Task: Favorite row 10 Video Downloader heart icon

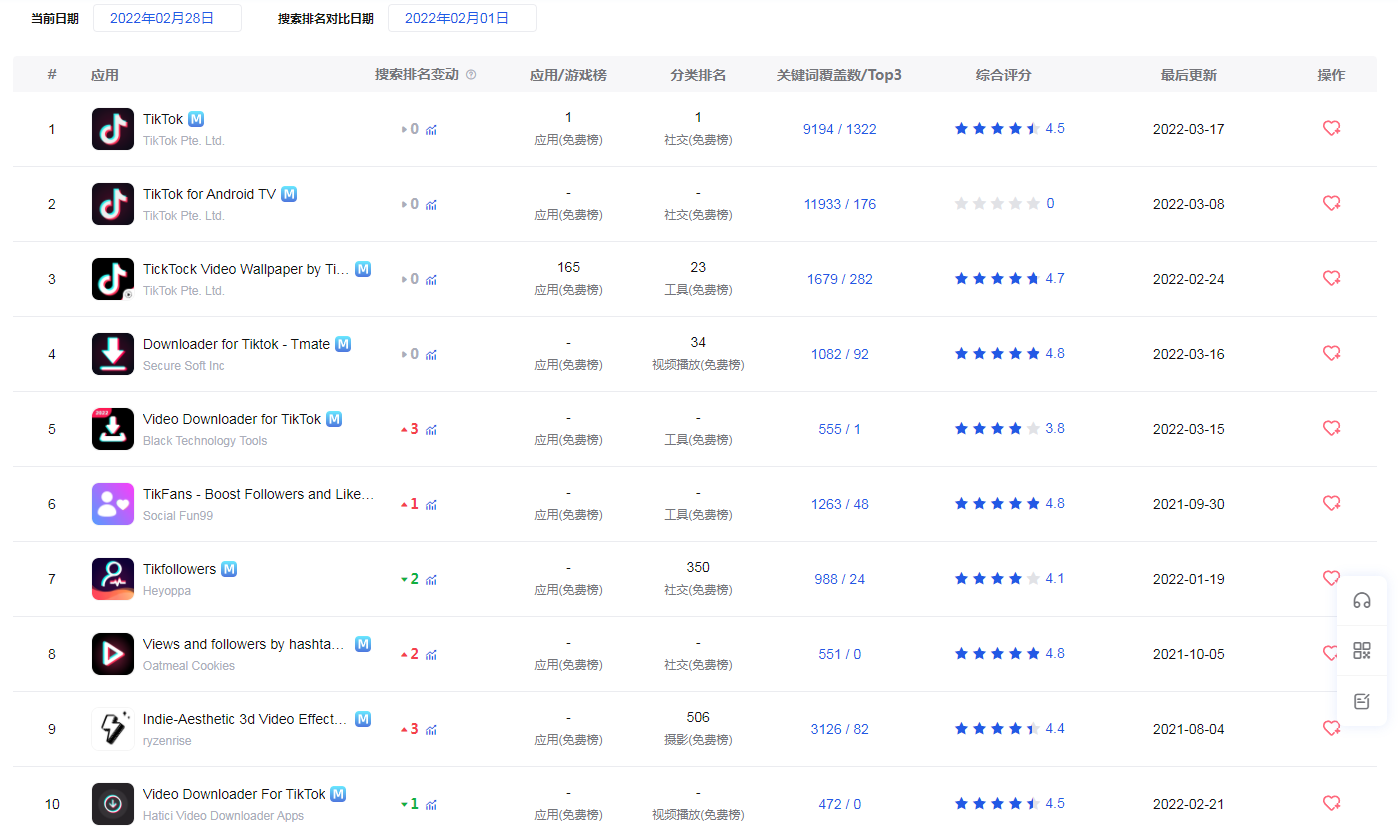Action: (1331, 803)
